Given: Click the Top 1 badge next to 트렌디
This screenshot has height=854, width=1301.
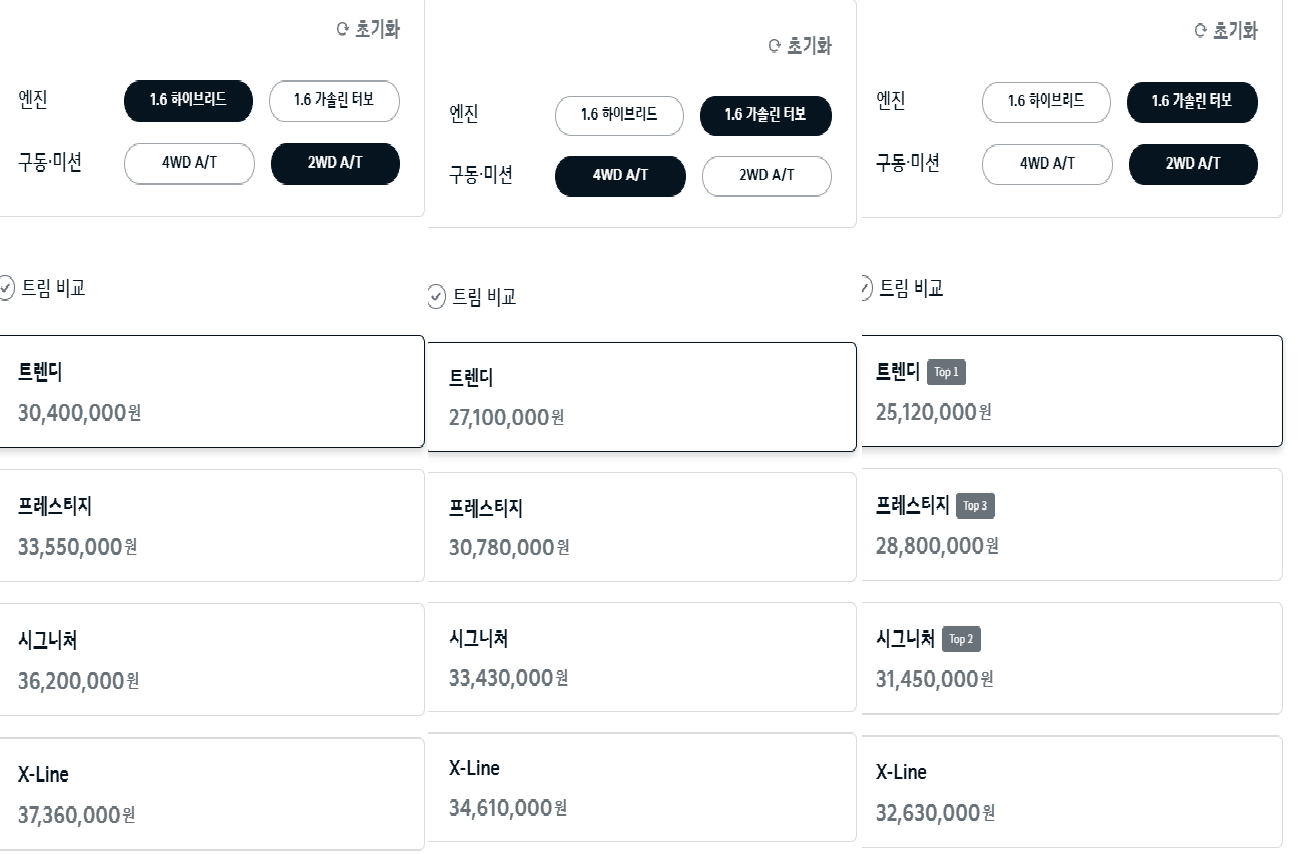Looking at the screenshot, I should [x=946, y=372].
